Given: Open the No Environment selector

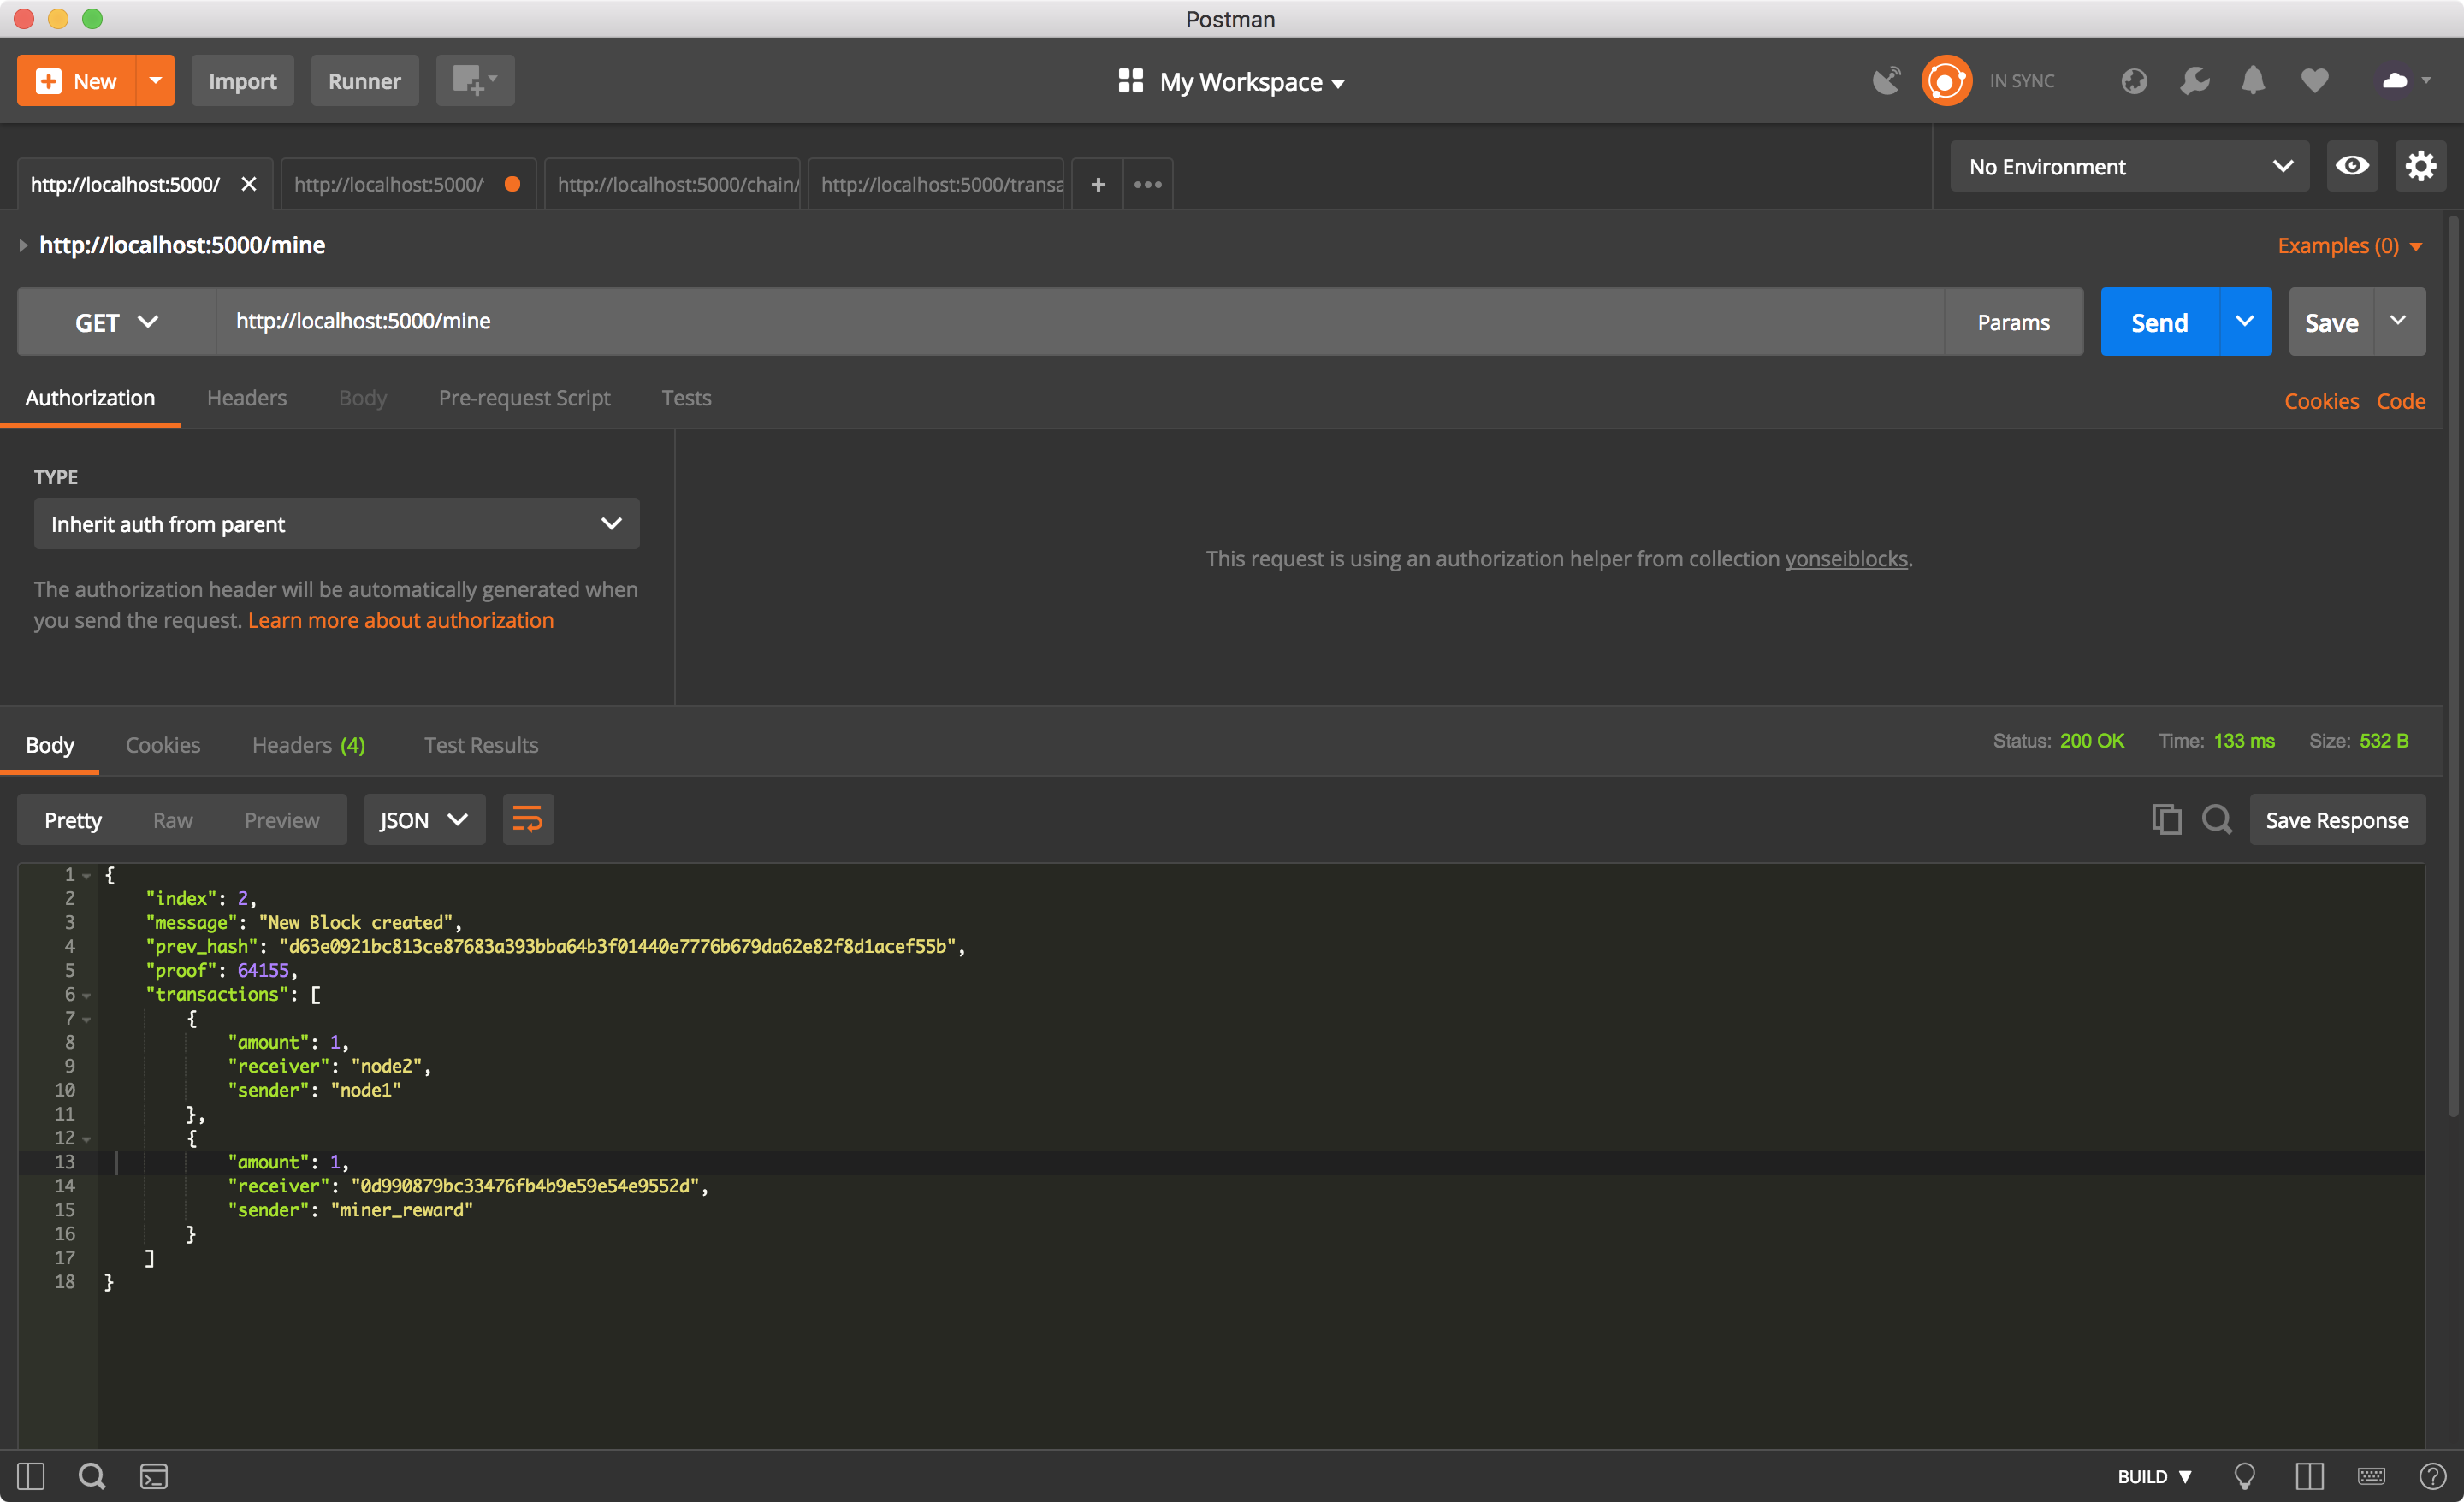Looking at the screenshot, I should pos(2129,167).
